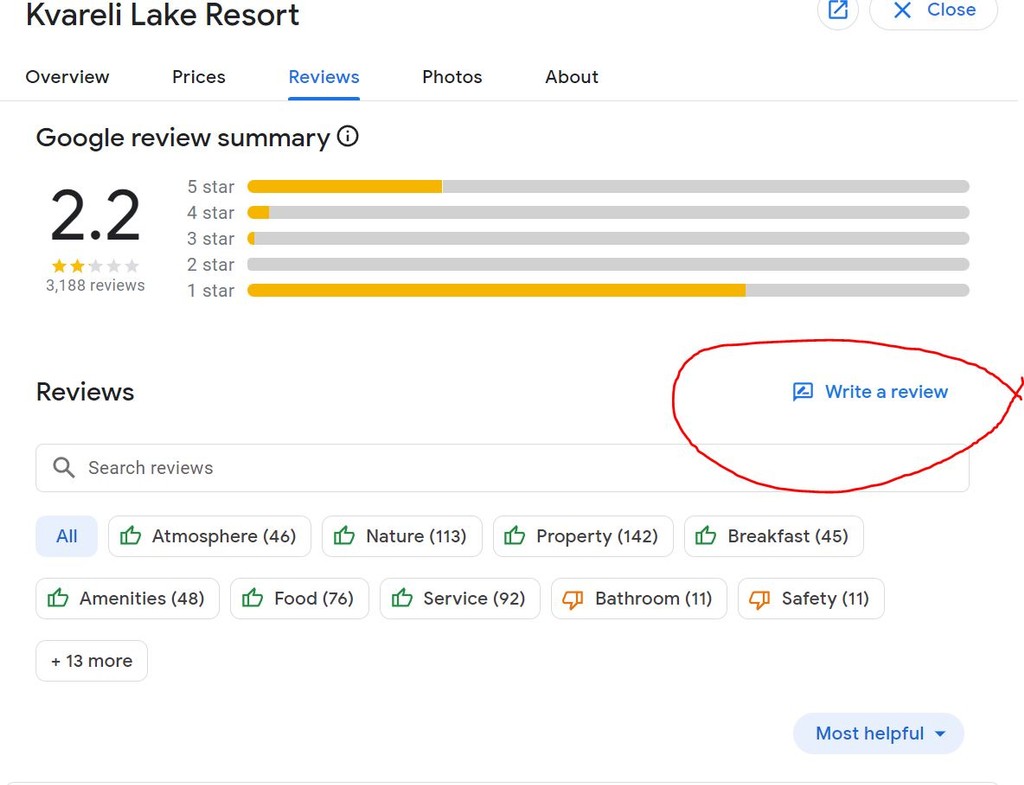Open hotel page in new window icon
1024x785 pixels.
(x=838, y=10)
